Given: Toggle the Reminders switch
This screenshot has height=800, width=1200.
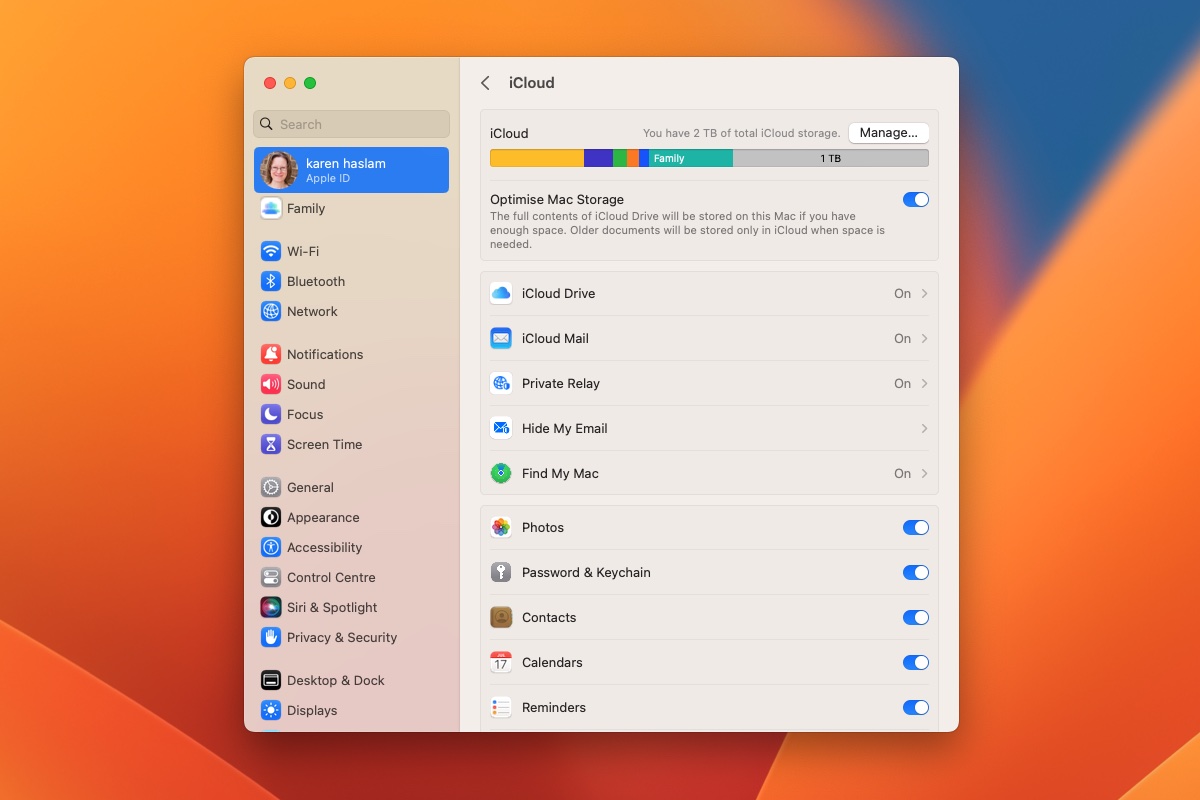Looking at the screenshot, I should [916, 707].
